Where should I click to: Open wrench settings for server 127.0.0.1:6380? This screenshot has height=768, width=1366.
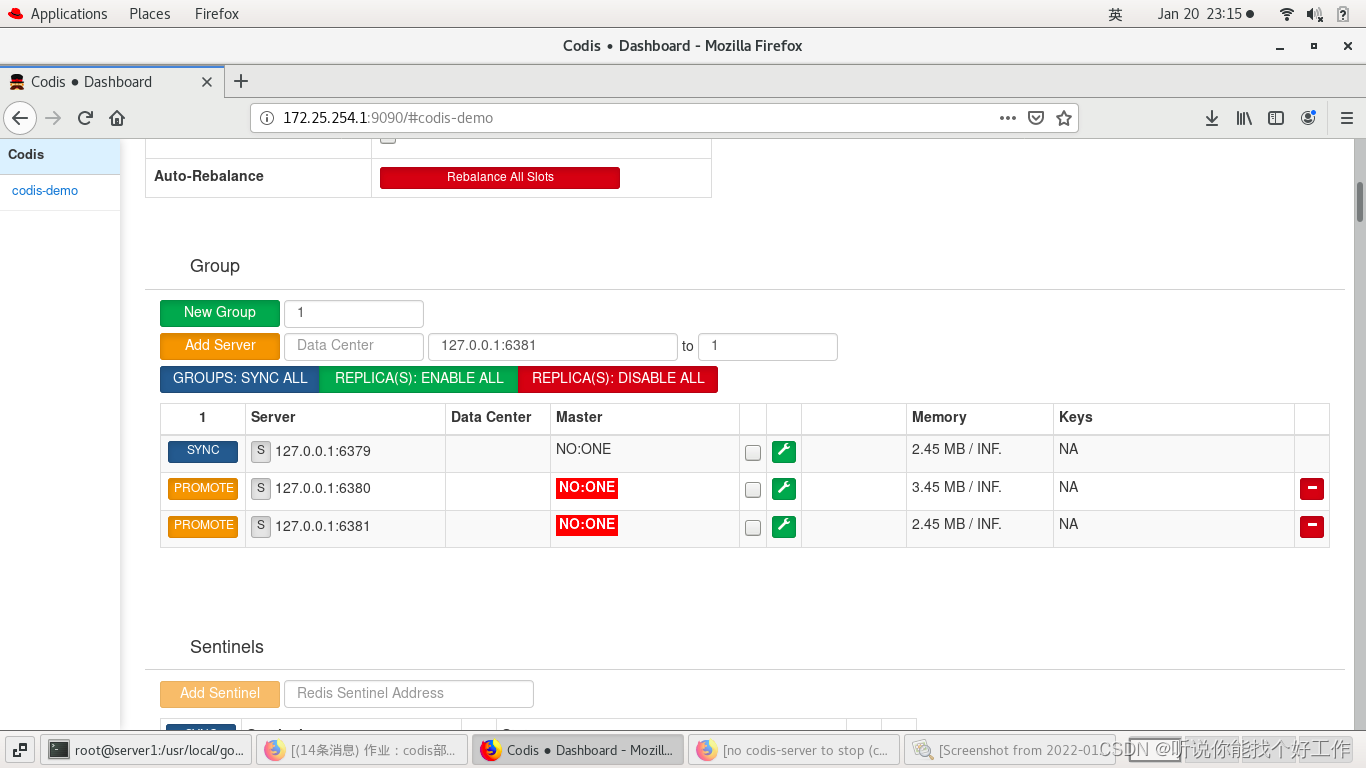784,489
